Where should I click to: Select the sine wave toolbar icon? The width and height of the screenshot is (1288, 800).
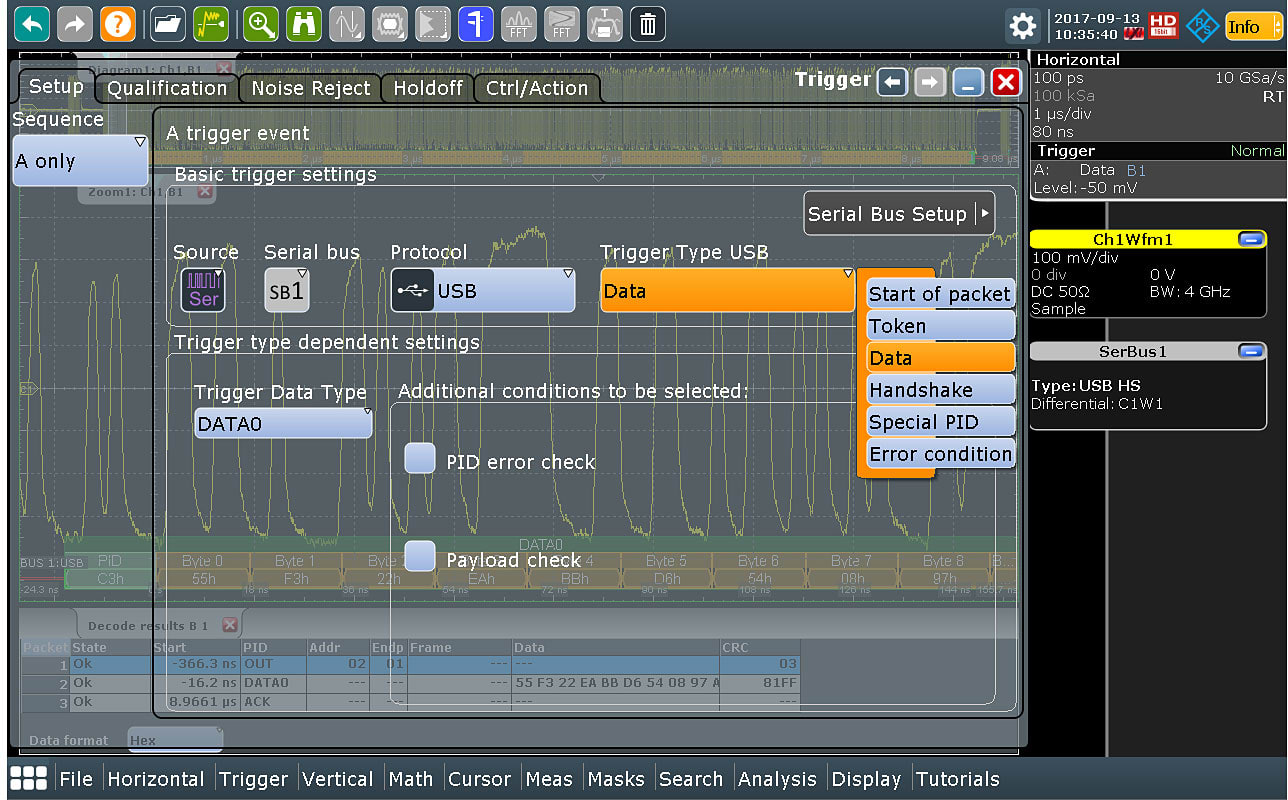pyautogui.click(x=347, y=23)
